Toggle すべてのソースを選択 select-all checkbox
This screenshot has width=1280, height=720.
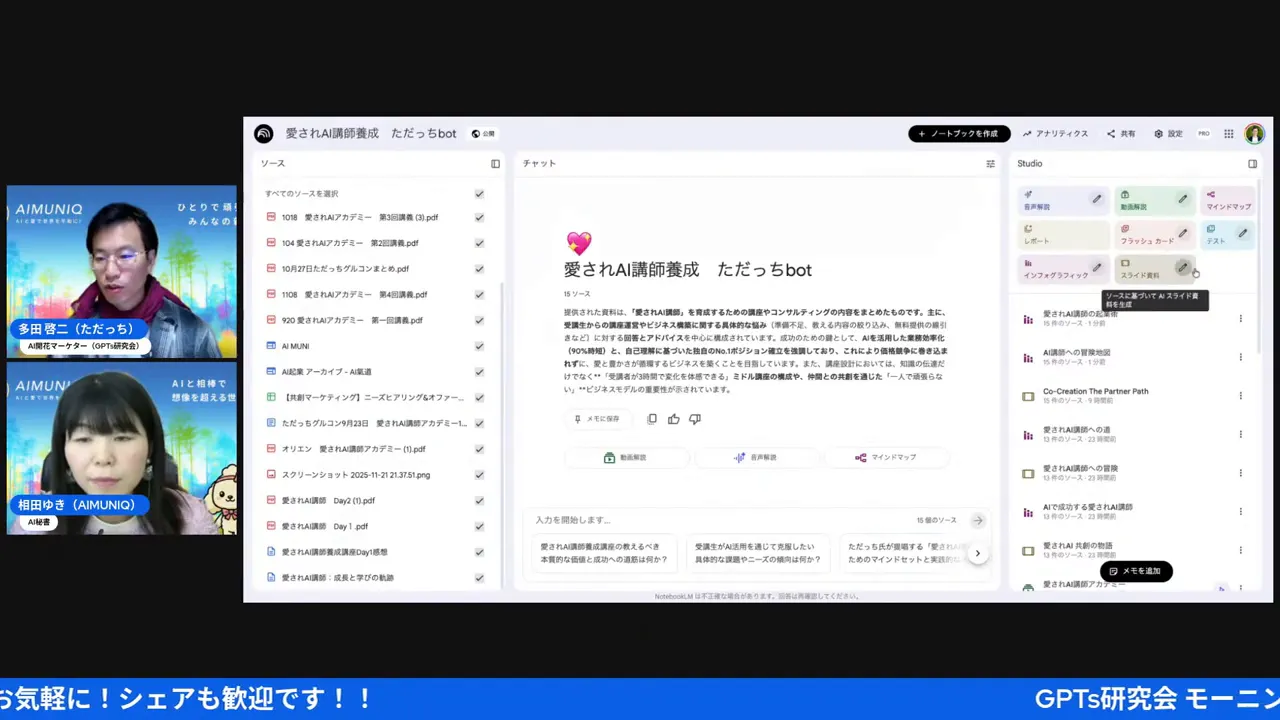pos(479,193)
